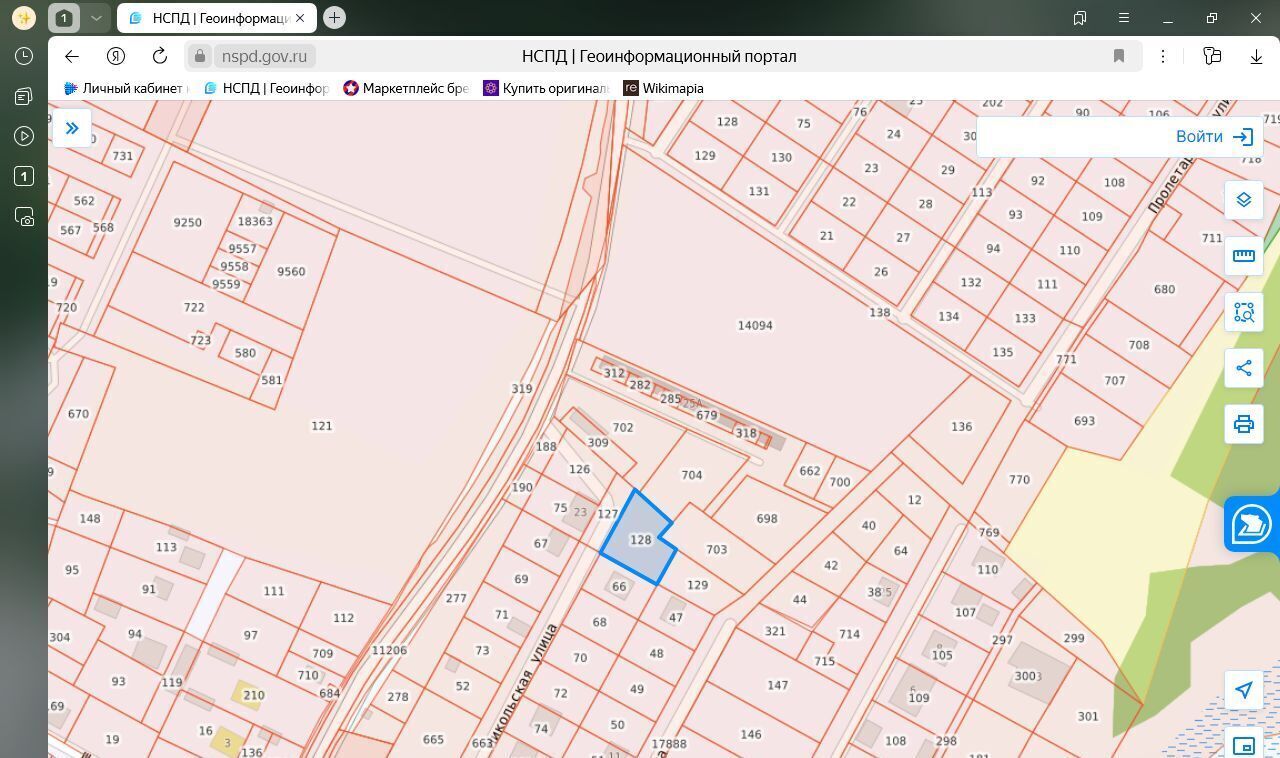The height and width of the screenshot is (758, 1280).
Task: Reload the current page
Action: 160,56
